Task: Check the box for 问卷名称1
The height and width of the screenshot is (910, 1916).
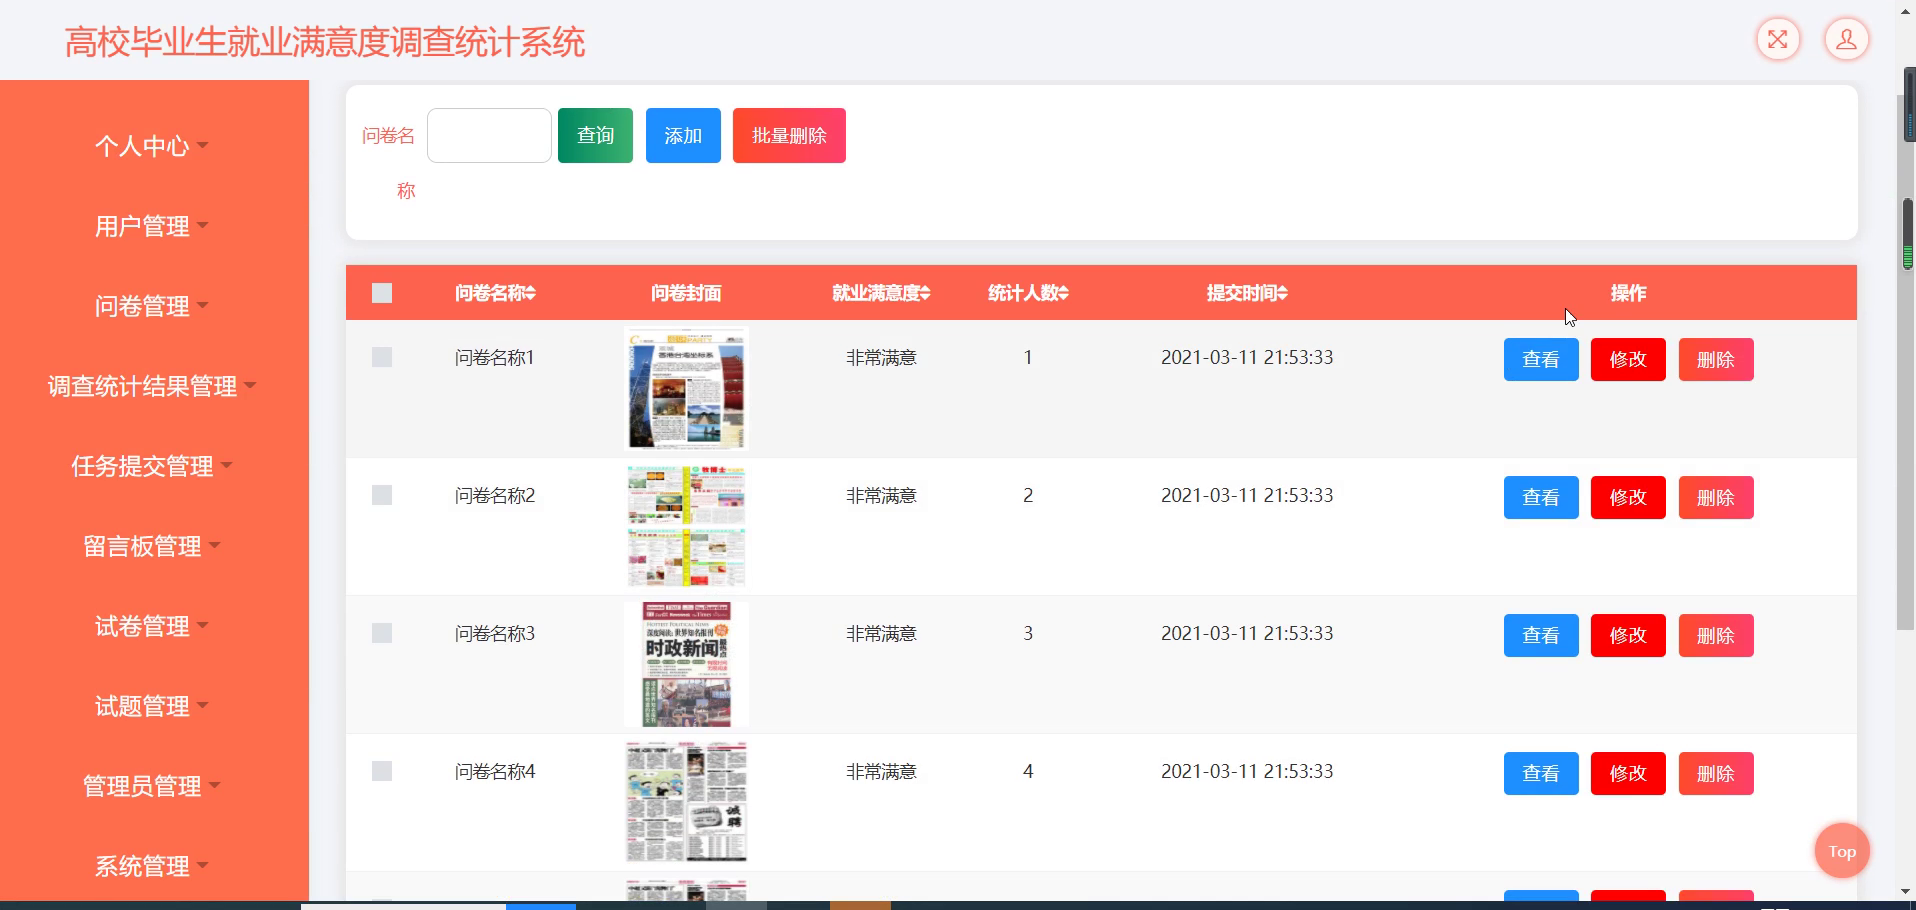Action: click(x=382, y=357)
